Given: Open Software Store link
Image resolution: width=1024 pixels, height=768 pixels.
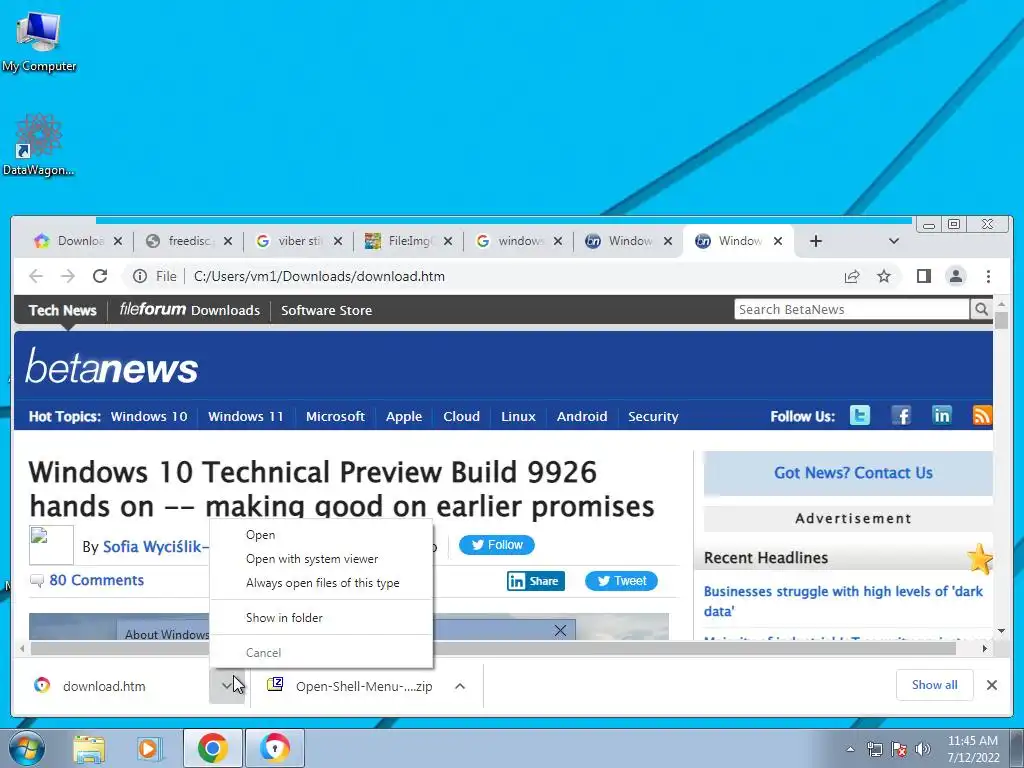Looking at the screenshot, I should pyautogui.click(x=327, y=310).
